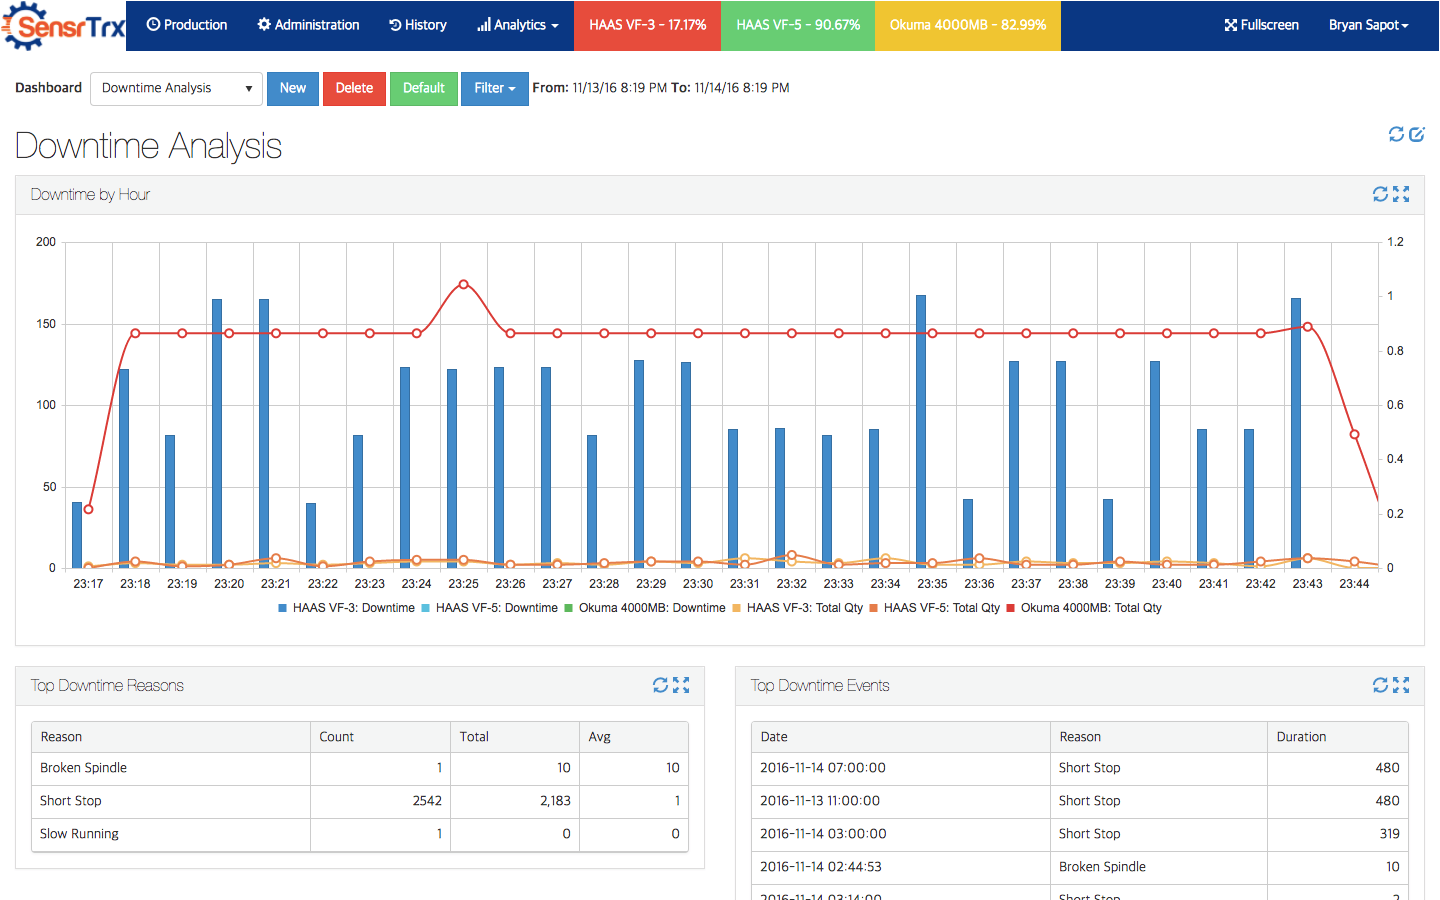This screenshot has height=900, width=1440.
Task: Click the From/To date range text
Action: point(661,88)
